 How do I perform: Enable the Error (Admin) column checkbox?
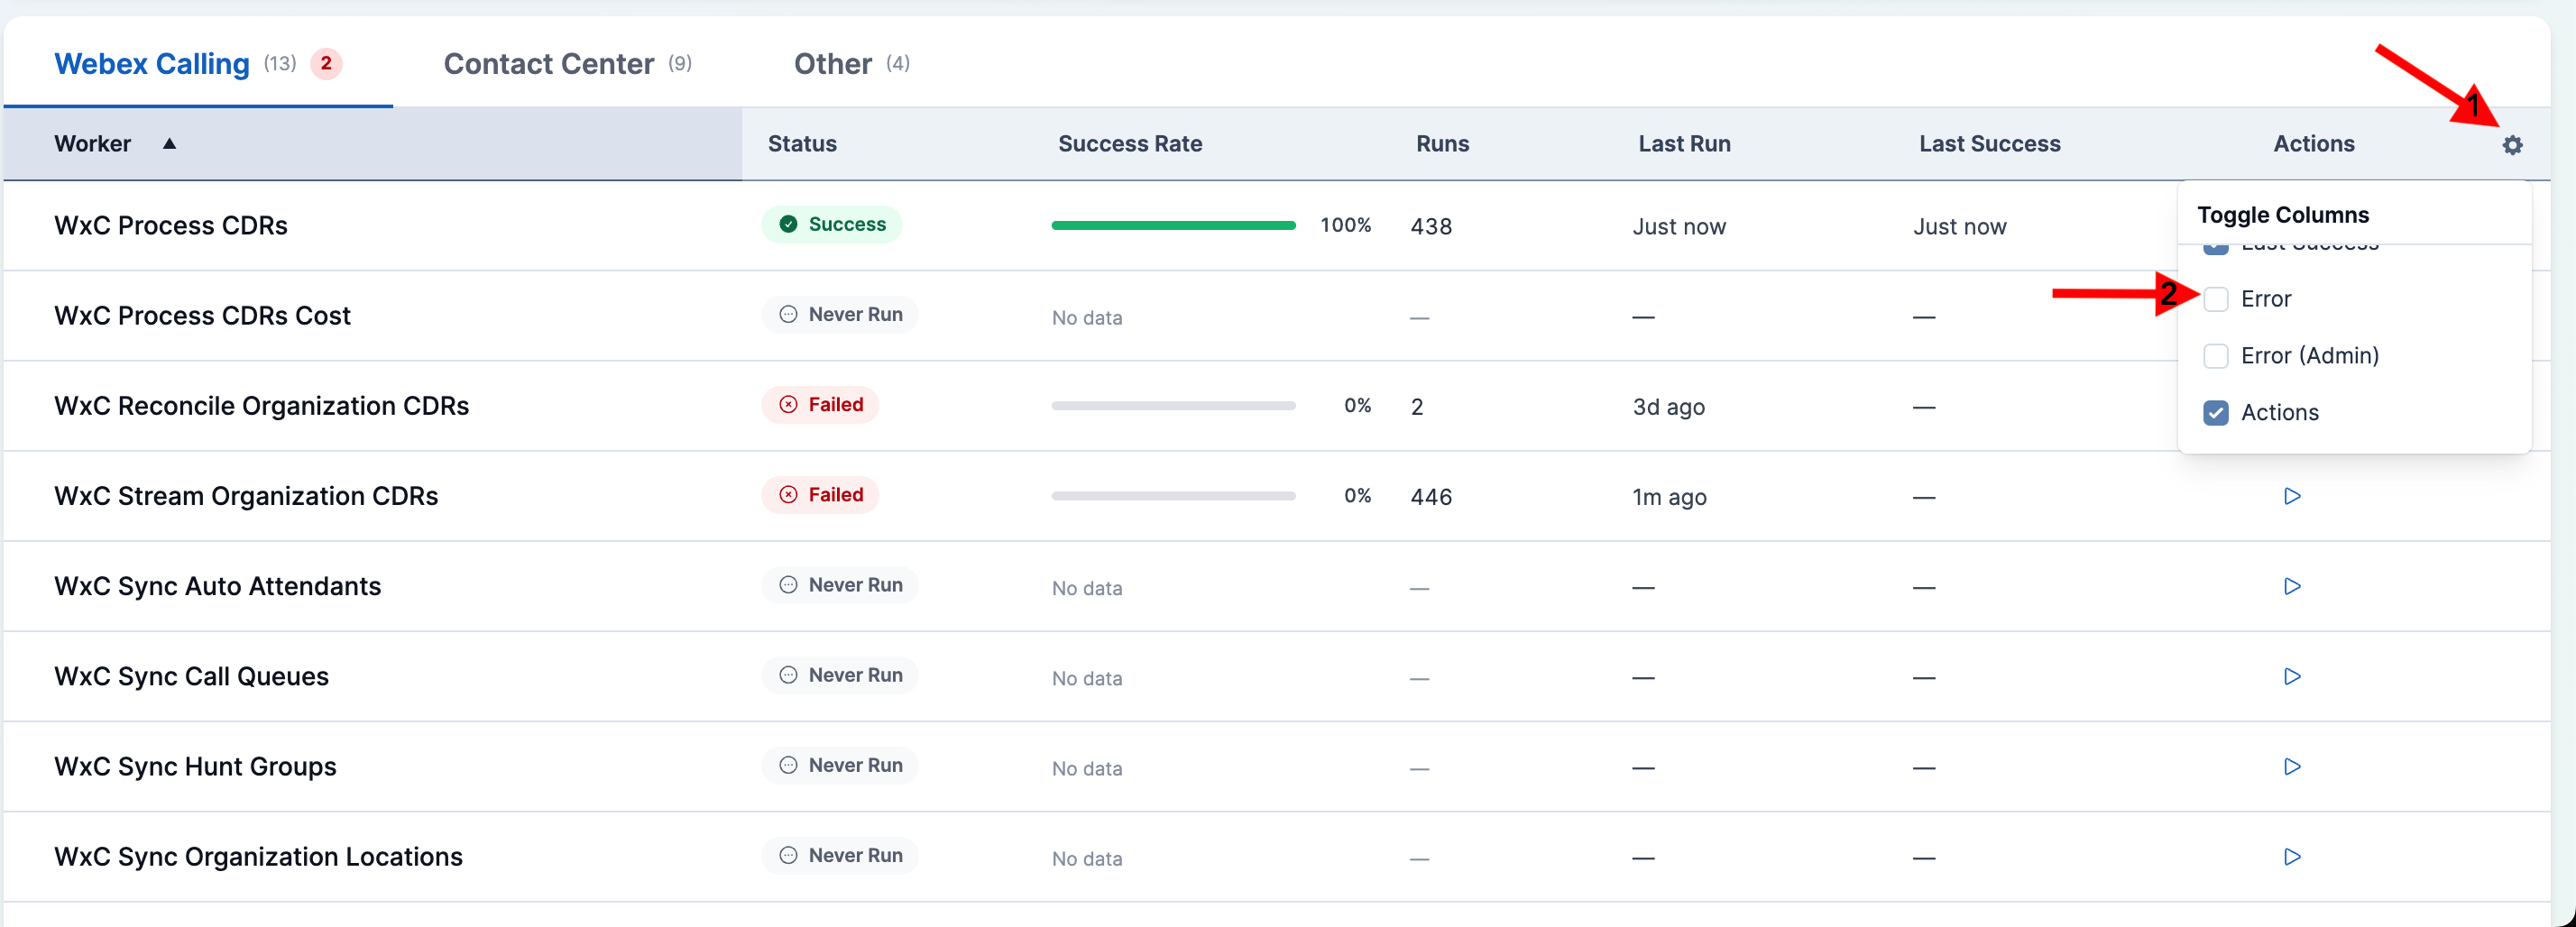[x=2215, y=356]
